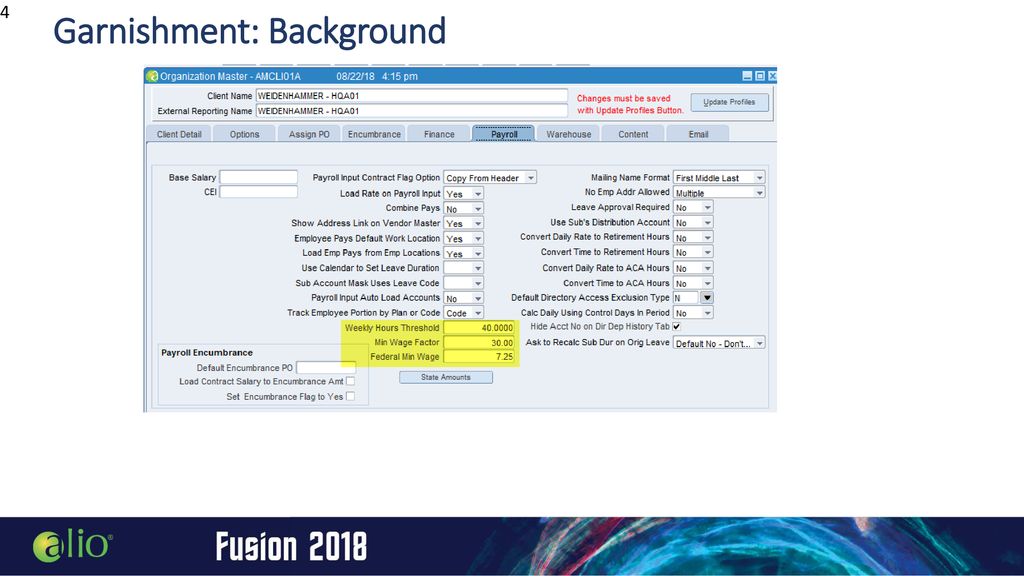The image size is (1024, 576).
Task: Open Convert Time to Retirement Hours dropdown
Action: click(693, 252)
